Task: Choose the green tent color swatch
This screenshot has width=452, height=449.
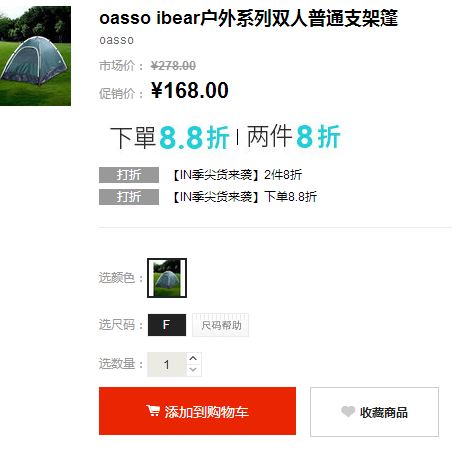Action: point(167,278)
